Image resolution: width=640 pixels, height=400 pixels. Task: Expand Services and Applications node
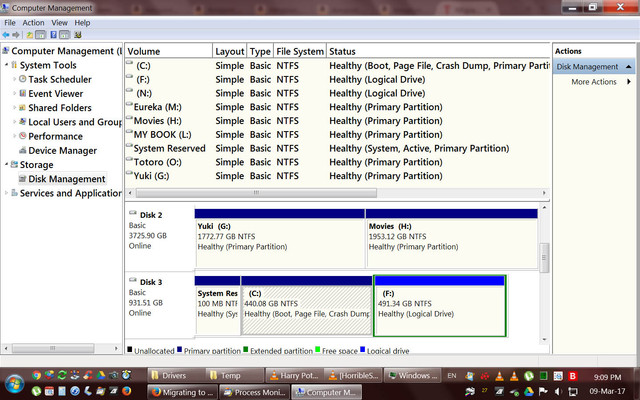(x=7, y=193)
